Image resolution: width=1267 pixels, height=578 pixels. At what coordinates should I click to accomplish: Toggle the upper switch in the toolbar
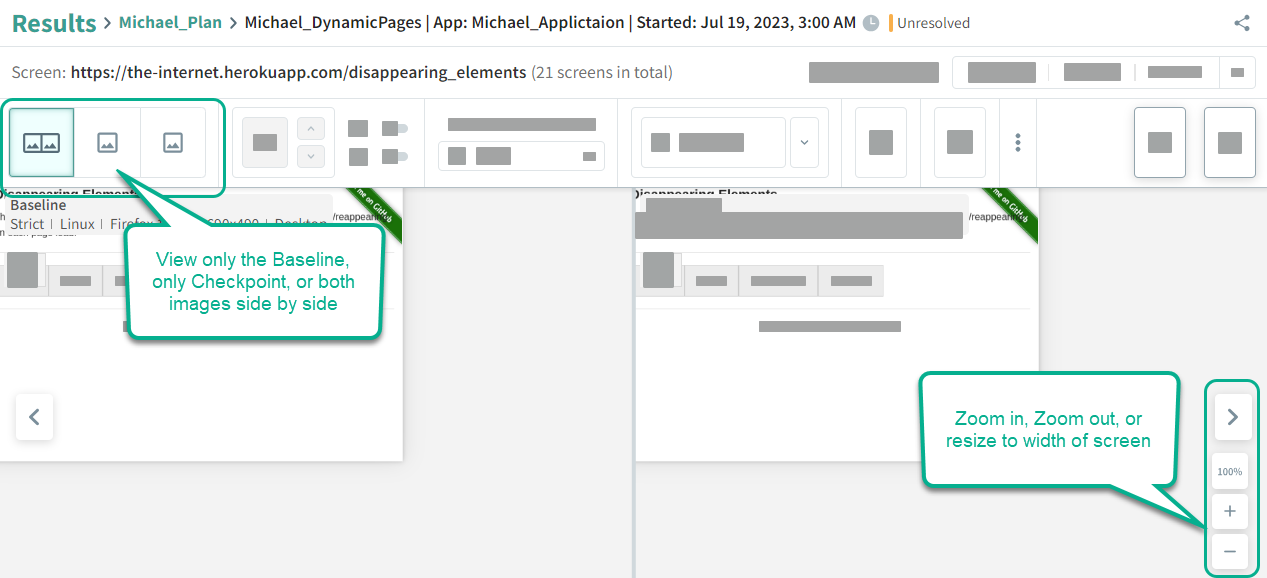coord(396,128)
